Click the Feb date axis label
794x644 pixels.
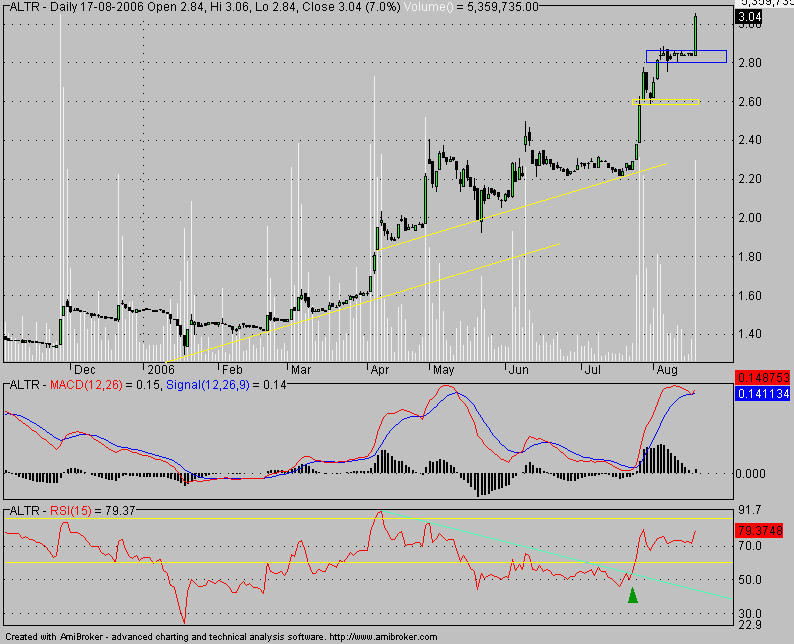click(232, 370)
